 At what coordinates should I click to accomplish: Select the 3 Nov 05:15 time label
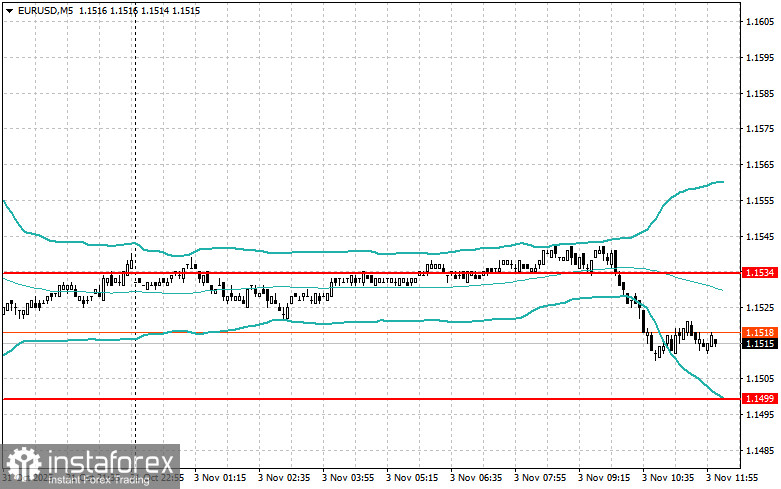click(412, 478)
